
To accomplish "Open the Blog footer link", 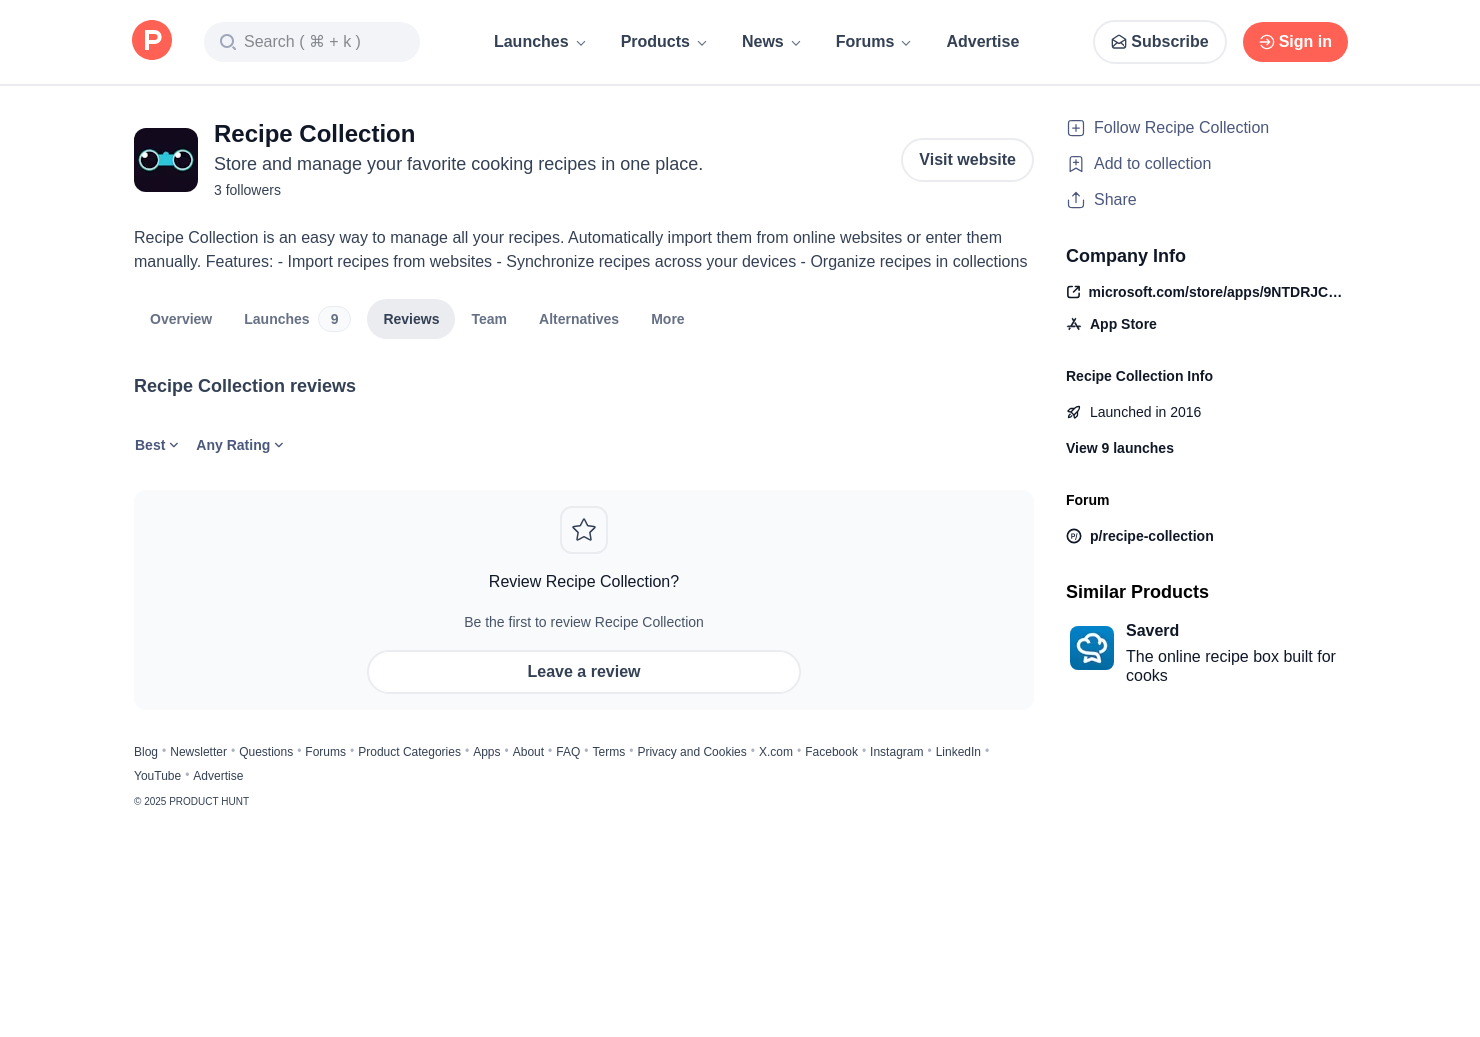I will (146, 752).
